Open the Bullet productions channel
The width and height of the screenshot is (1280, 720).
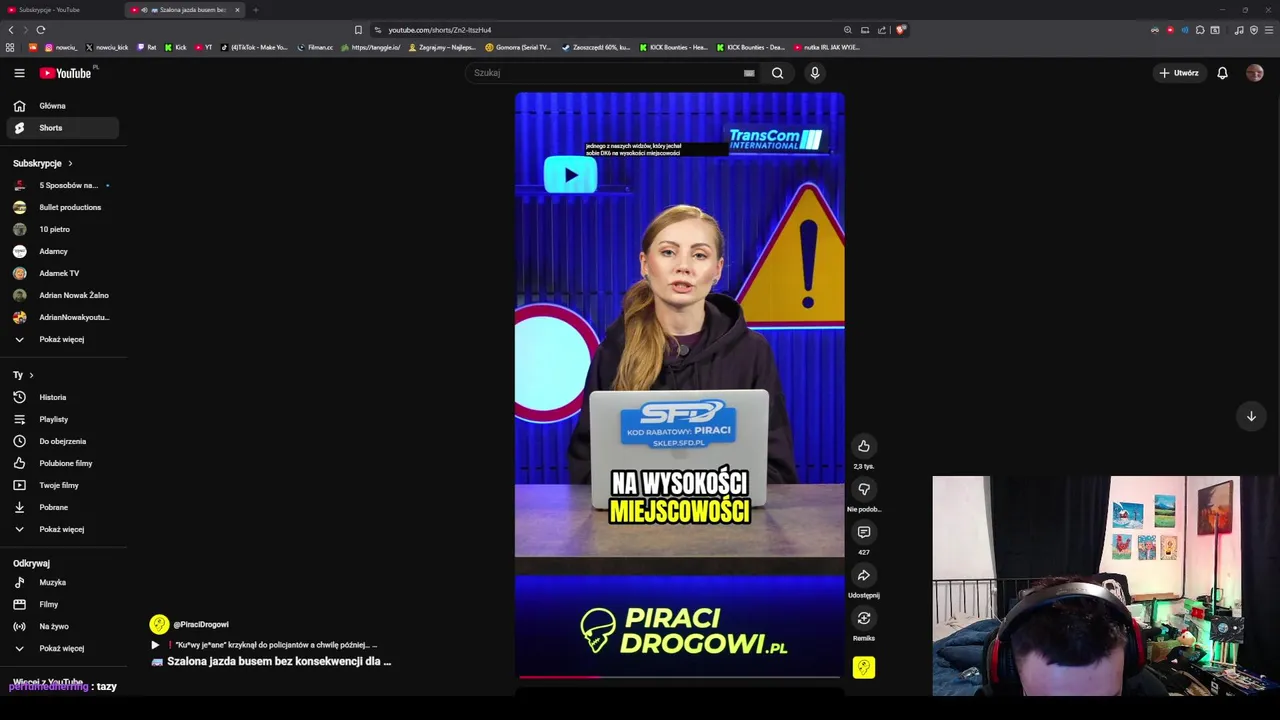point(63,207)
